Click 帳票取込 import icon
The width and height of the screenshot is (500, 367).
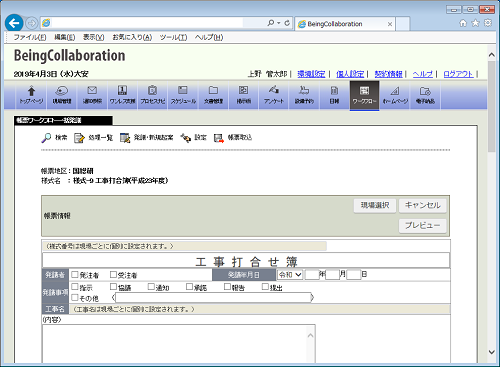[219, 138]
